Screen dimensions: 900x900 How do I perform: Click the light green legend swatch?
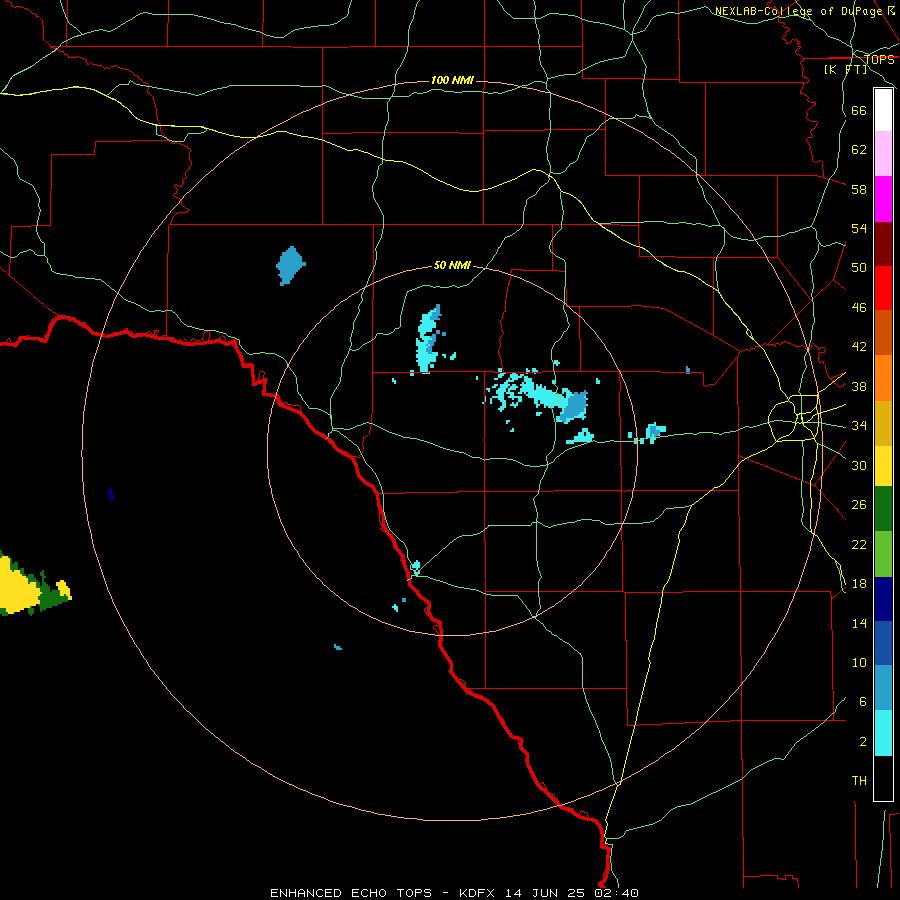(x=883, y=554)
